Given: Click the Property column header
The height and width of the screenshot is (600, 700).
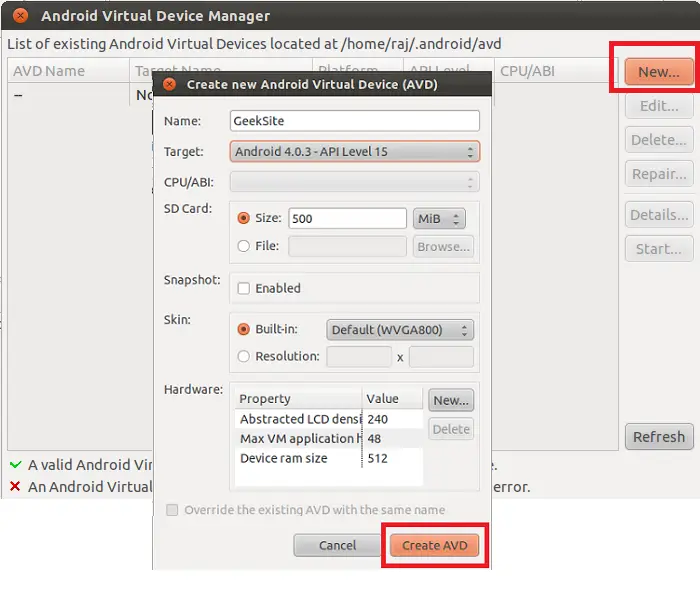Looking at the screenshot, I should (x=298, y=398).
